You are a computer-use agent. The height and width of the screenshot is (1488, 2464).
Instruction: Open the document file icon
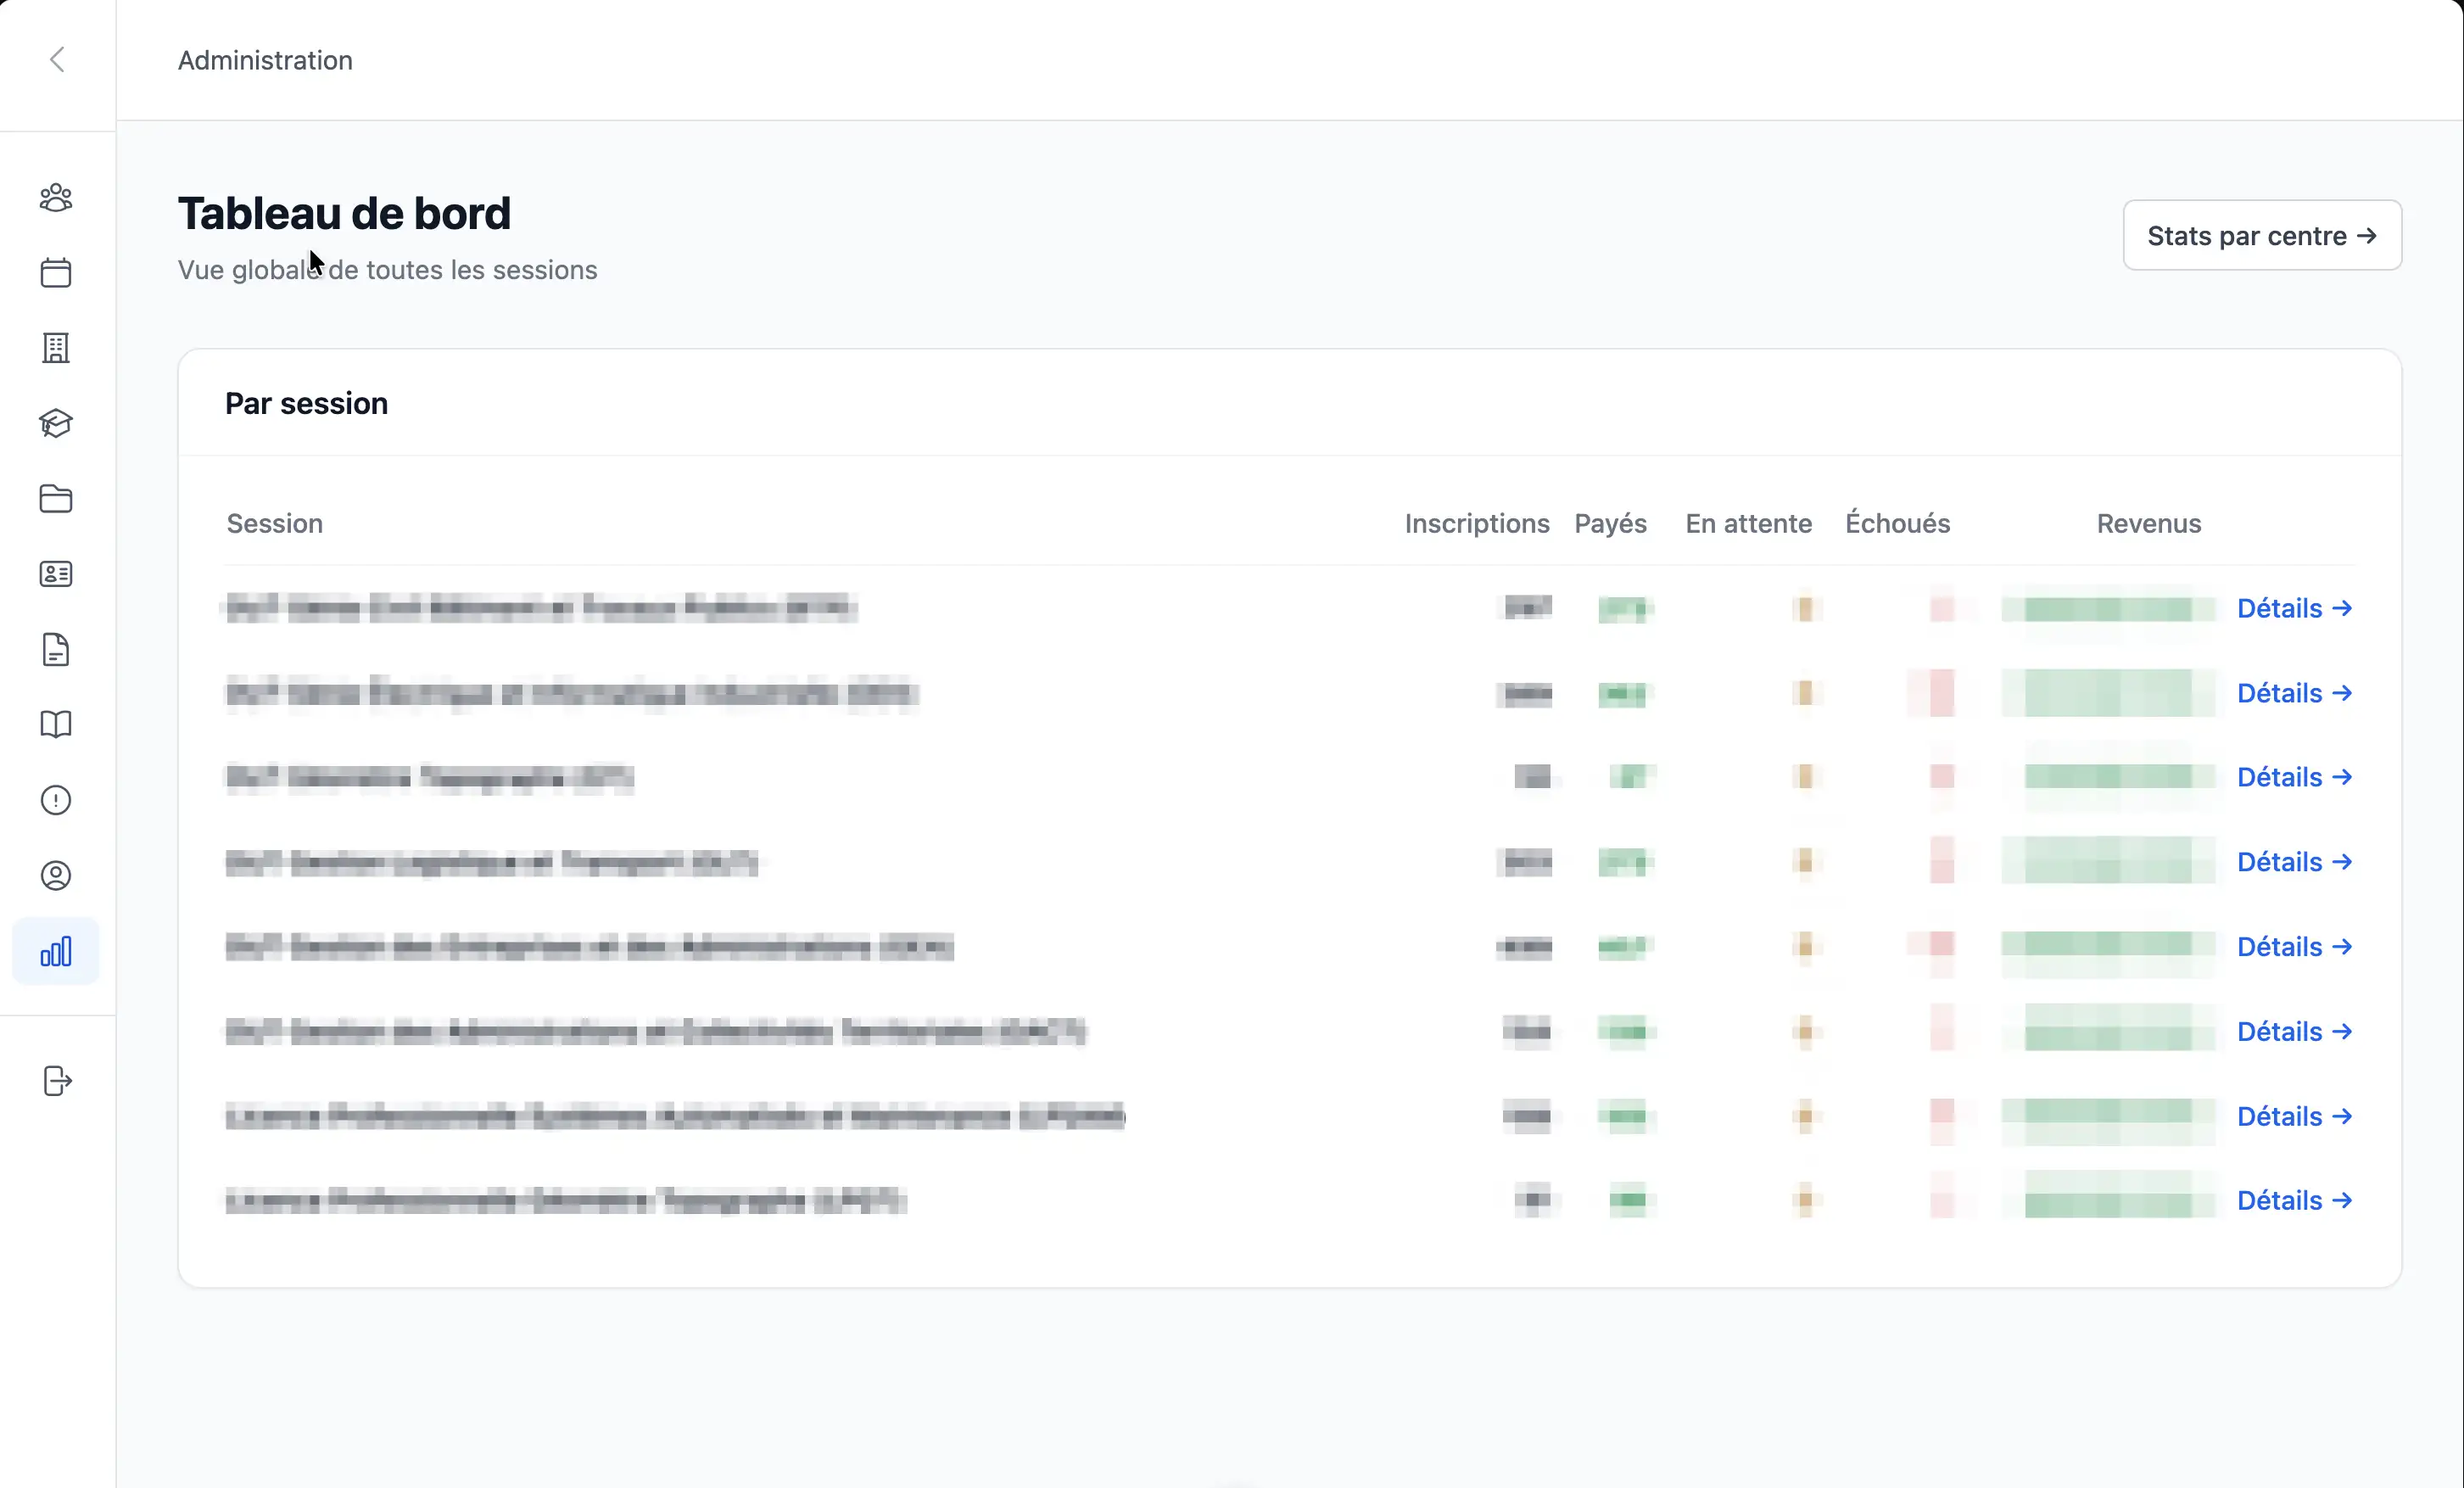tap(56, 650)
